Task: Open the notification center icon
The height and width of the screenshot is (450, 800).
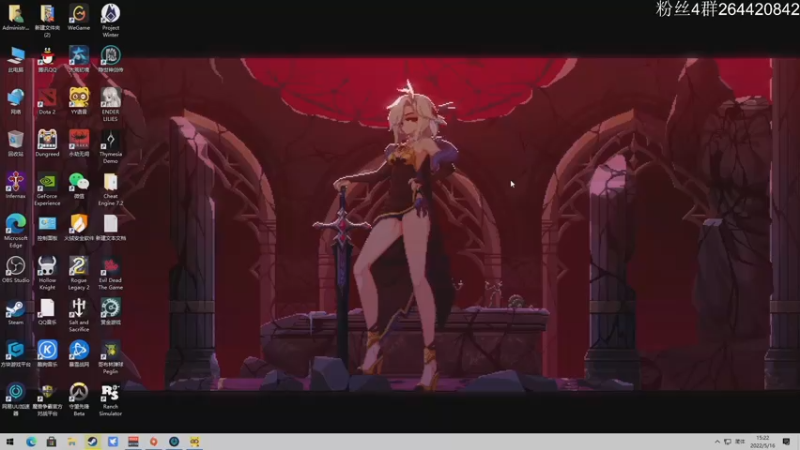Action: coord(786,442)
